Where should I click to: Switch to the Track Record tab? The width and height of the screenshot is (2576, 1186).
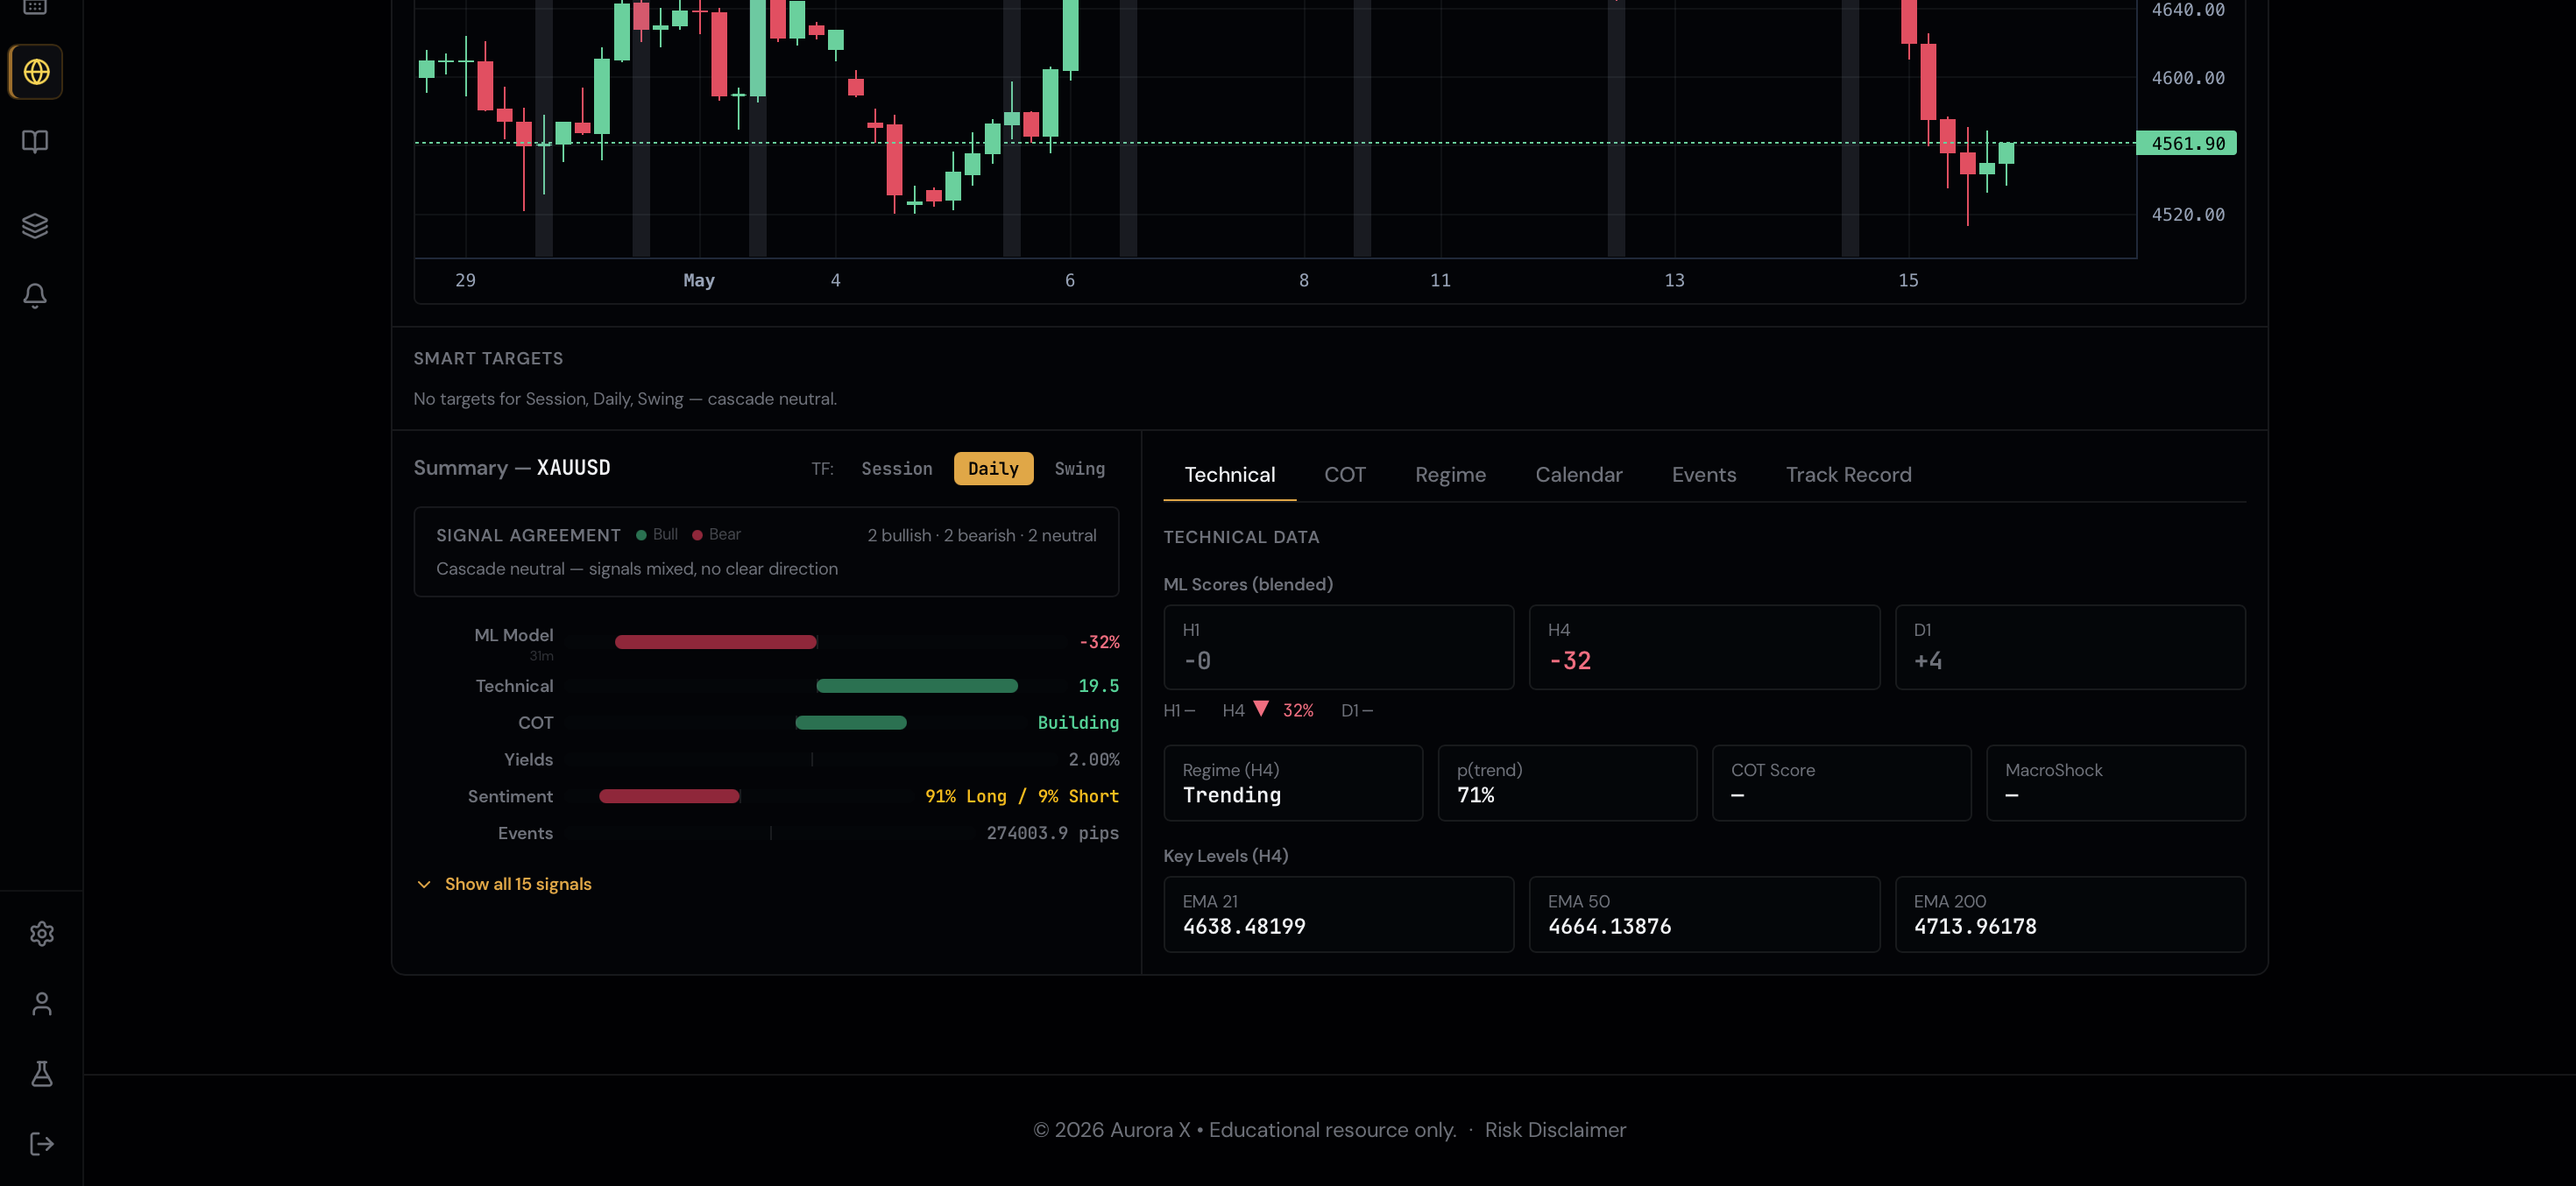pyautogui.click(x=1848, y=475)
